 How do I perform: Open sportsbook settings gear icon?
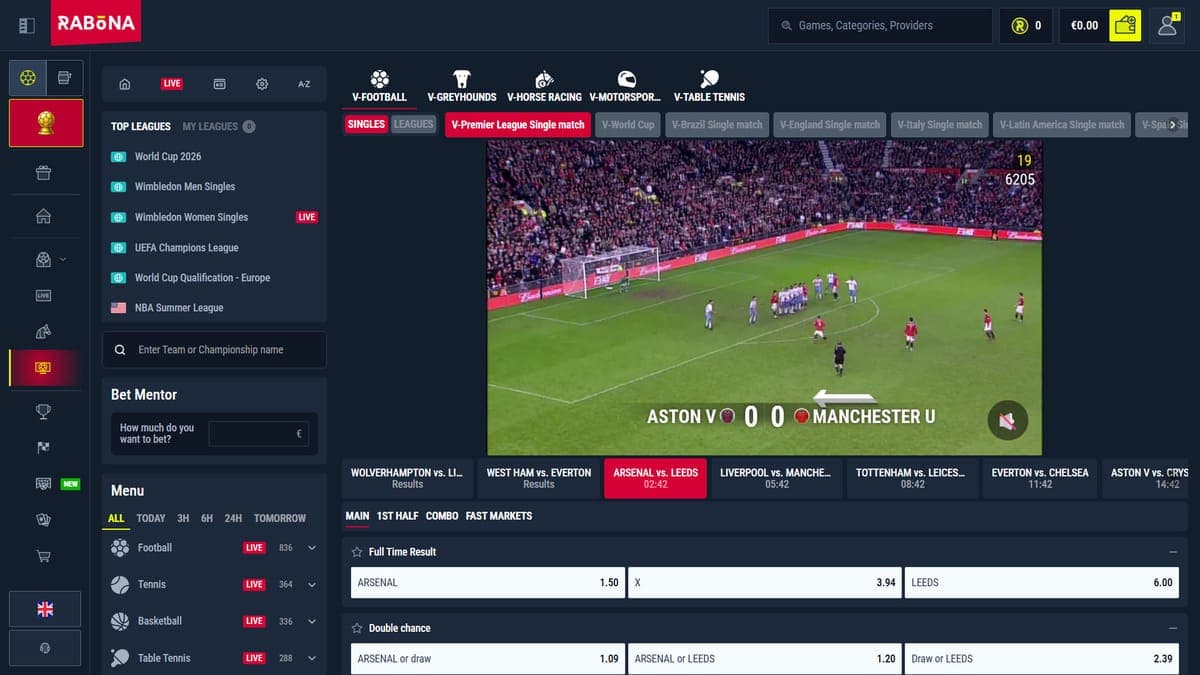click(262, 84)
